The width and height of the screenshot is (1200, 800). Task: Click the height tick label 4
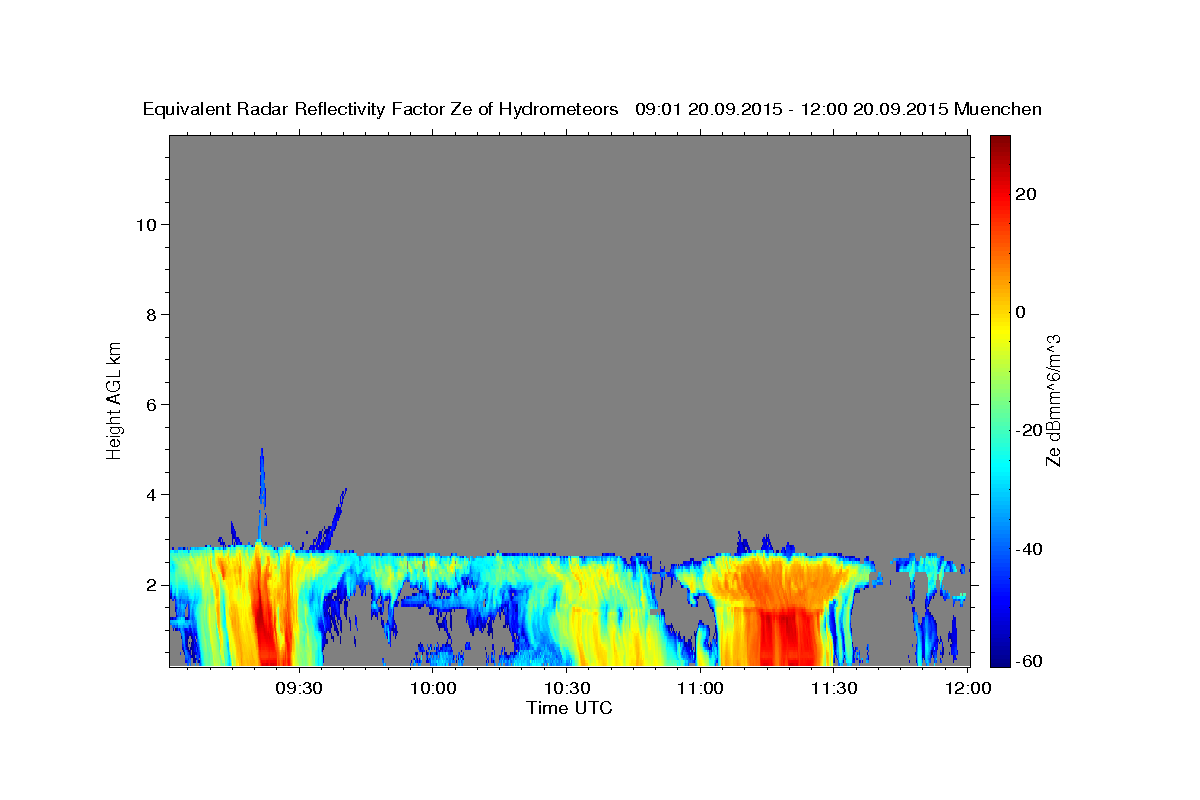tap(149, 494)
